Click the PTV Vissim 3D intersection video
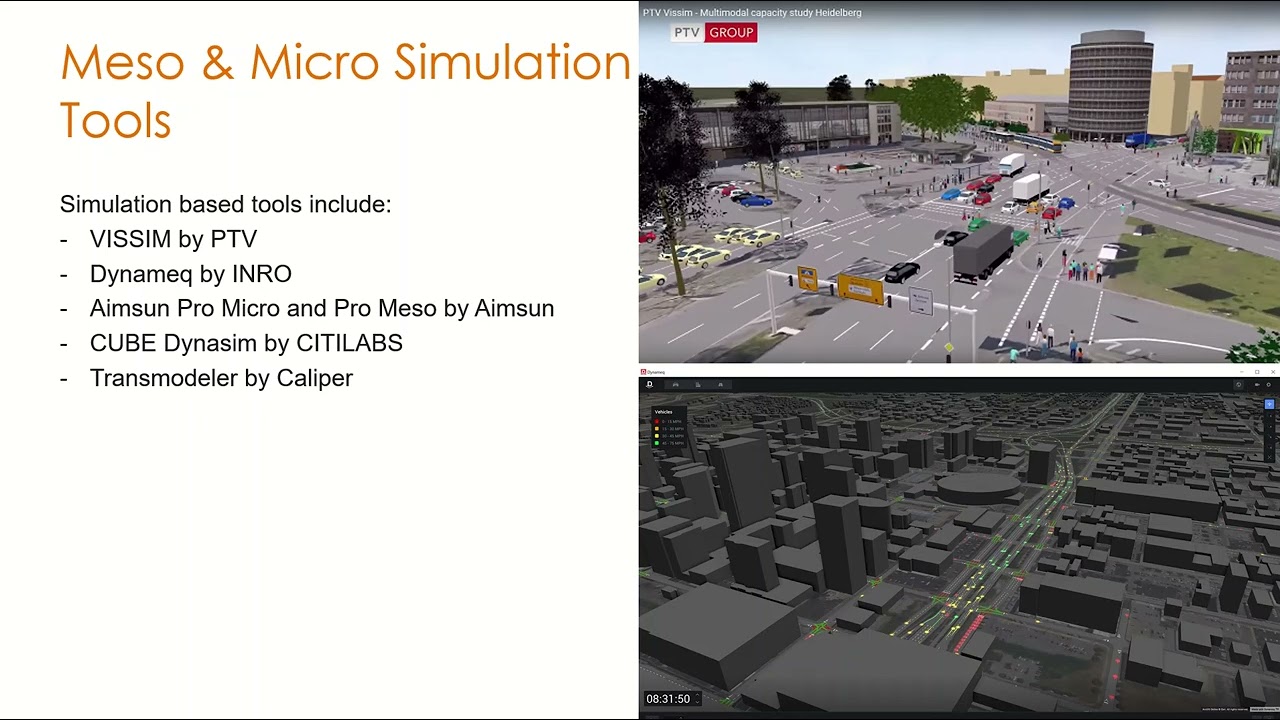 959,182
